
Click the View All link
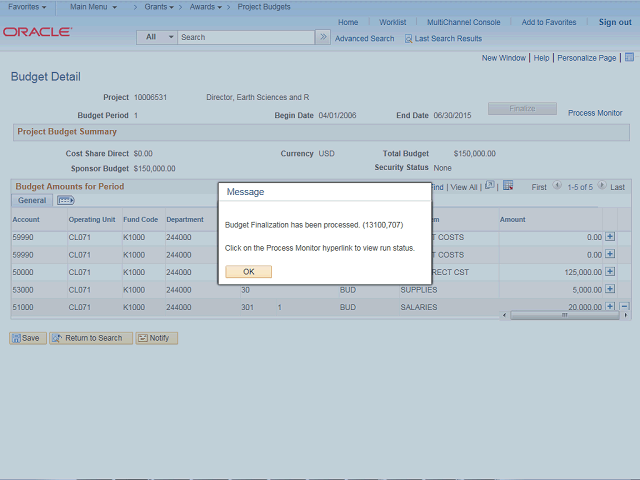tap(464, 187)
